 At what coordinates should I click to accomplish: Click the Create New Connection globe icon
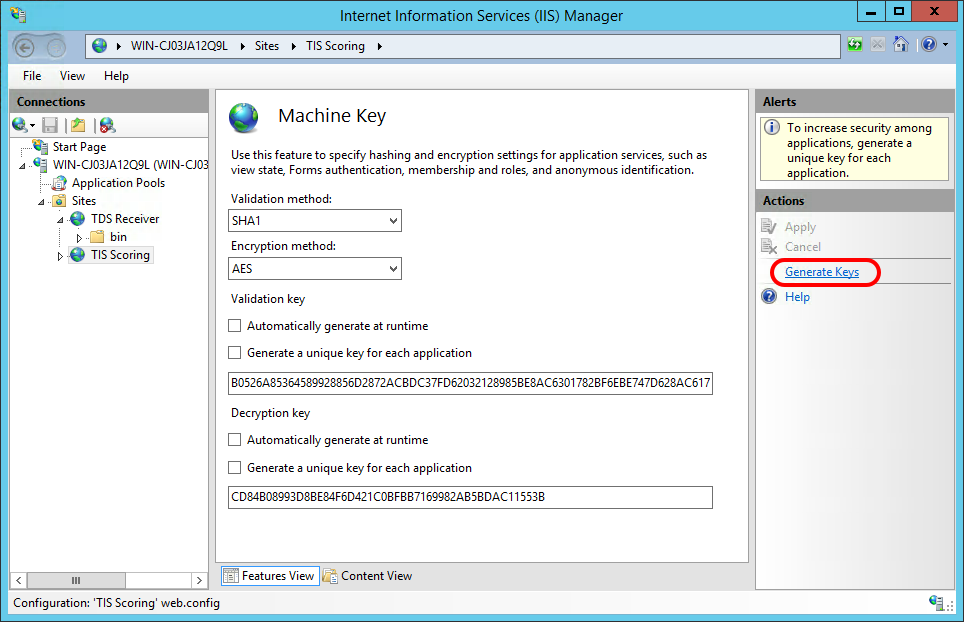click(19, 125)
